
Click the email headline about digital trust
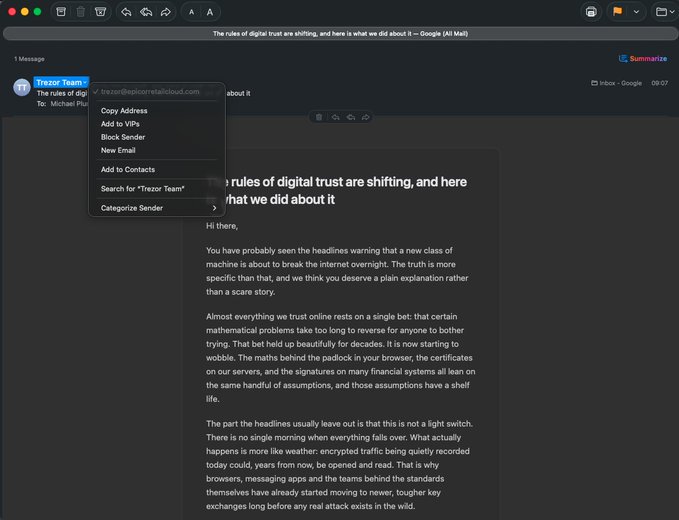336,191
